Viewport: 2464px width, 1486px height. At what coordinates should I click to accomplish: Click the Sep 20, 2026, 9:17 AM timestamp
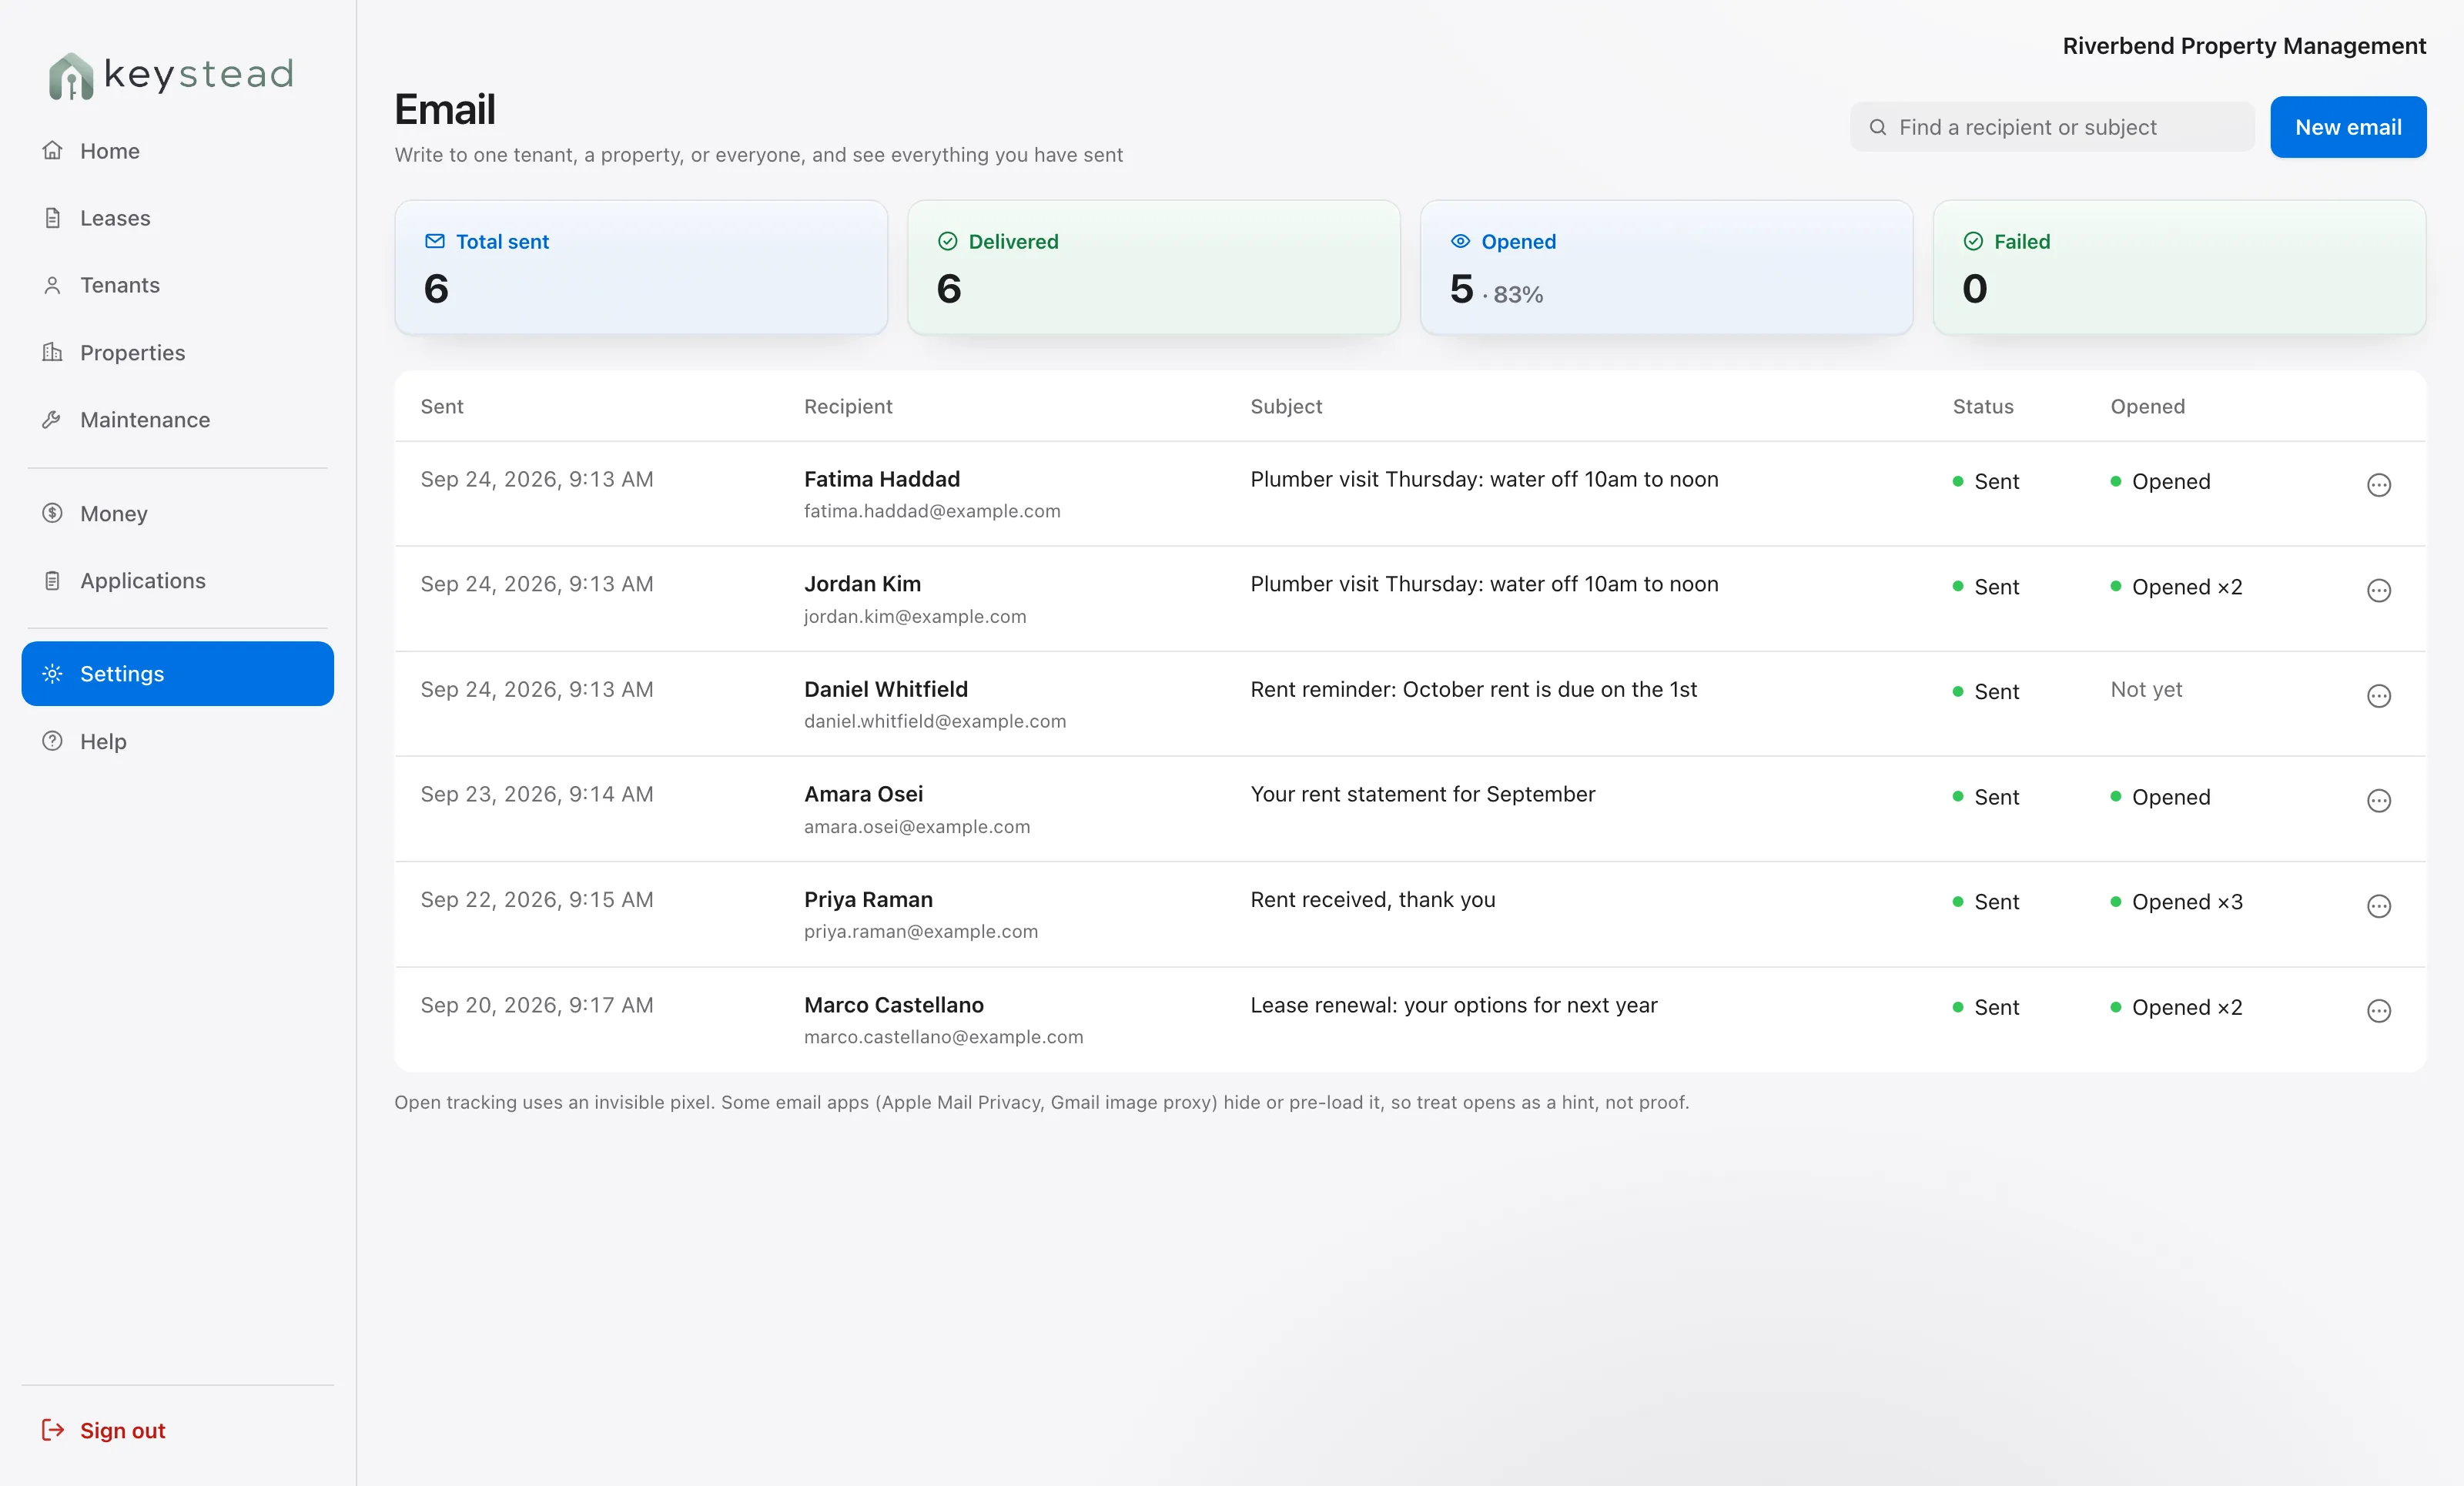click(537, 1004)
